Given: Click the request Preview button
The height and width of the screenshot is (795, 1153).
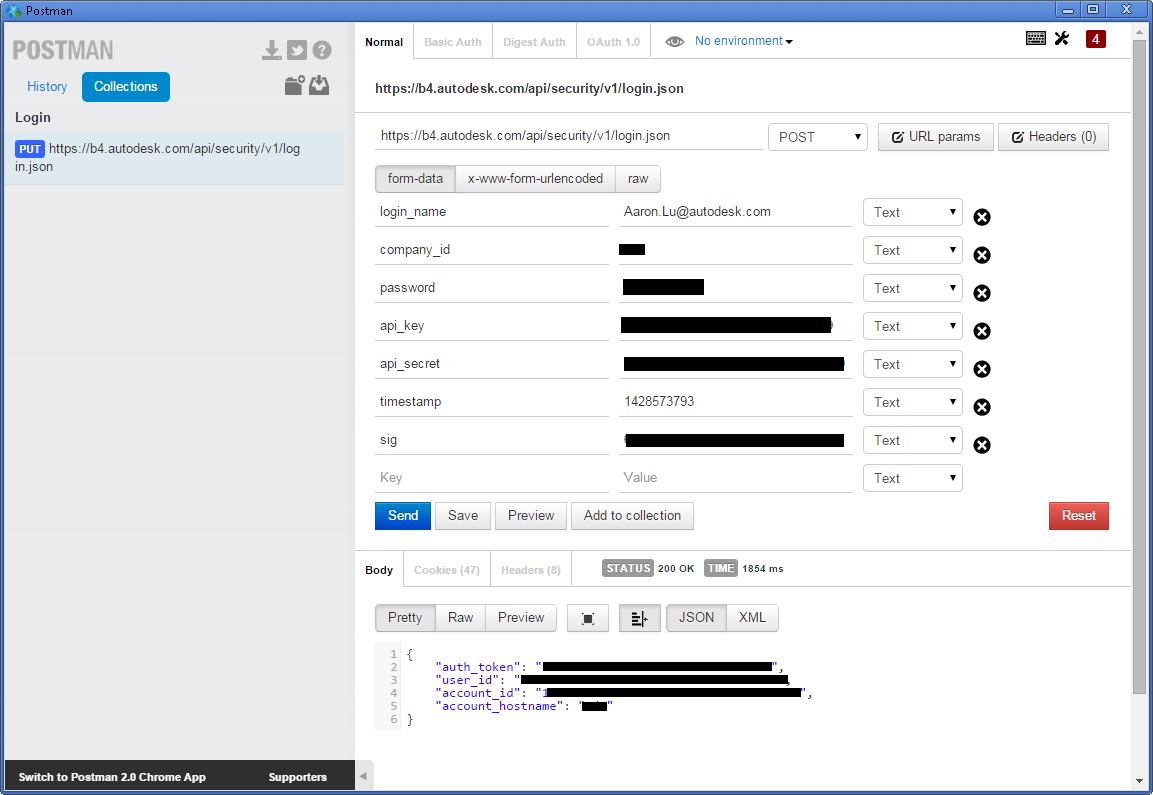Looking at the screenshot, I should click(x=531, y=516).
